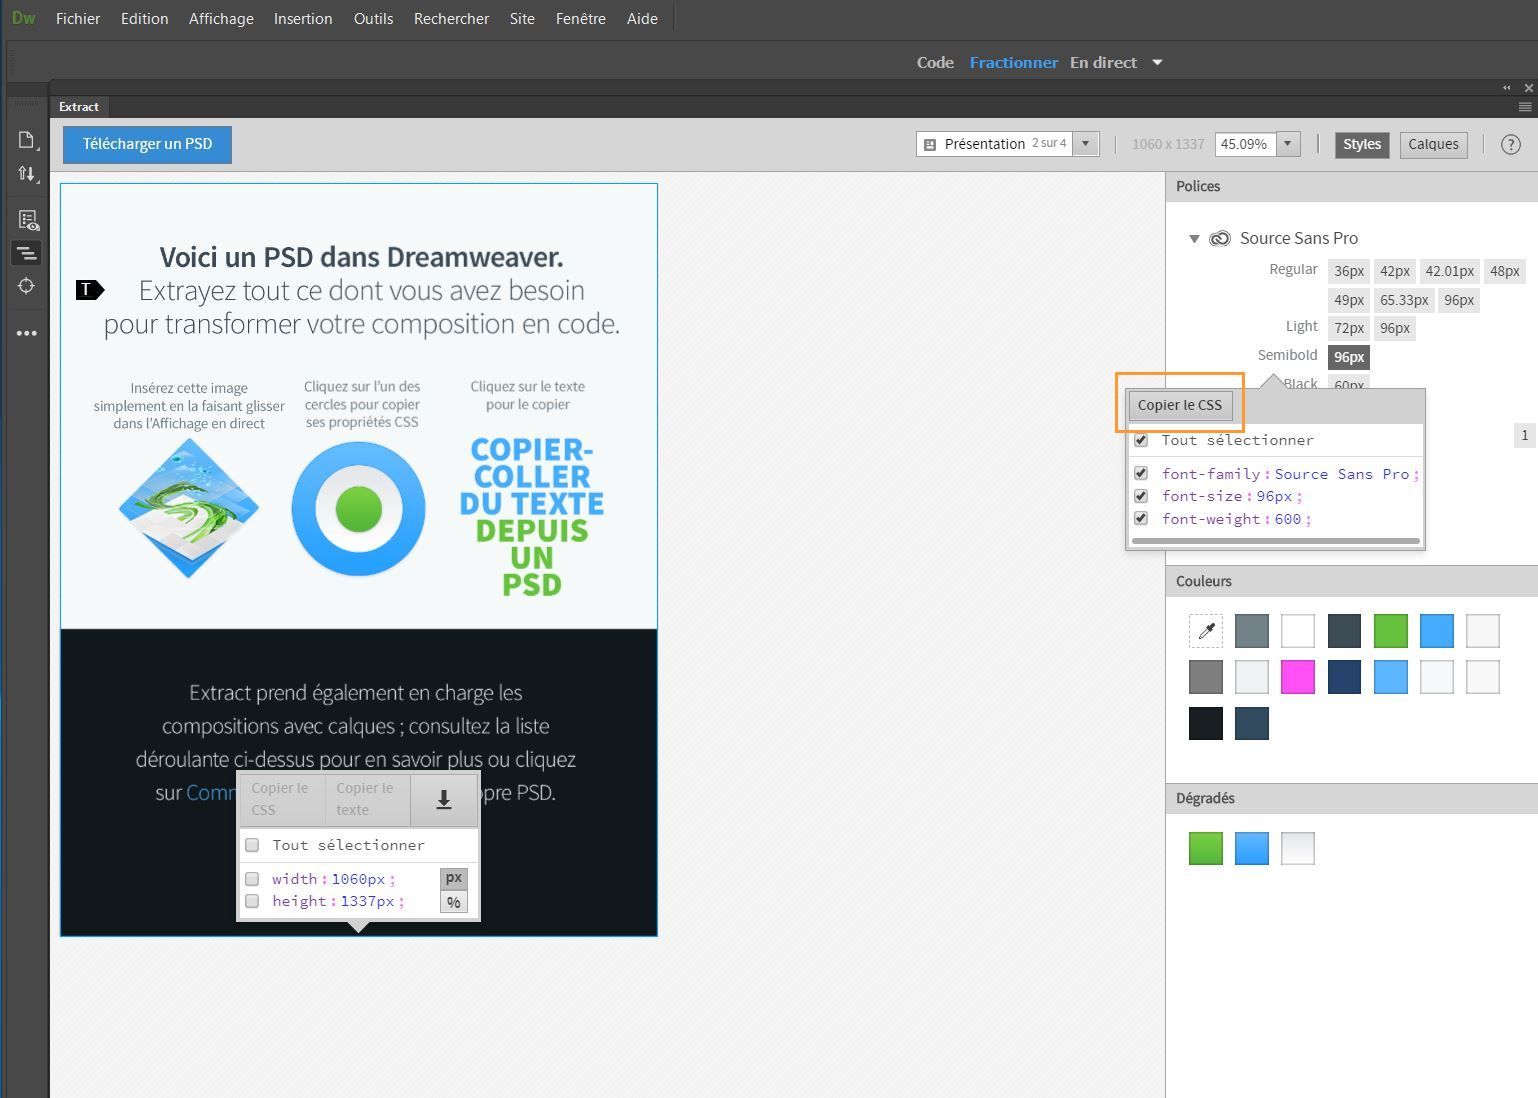1538x1098 pixels.
Task: Select the Extract panel tab
Action: coord(79,107)
